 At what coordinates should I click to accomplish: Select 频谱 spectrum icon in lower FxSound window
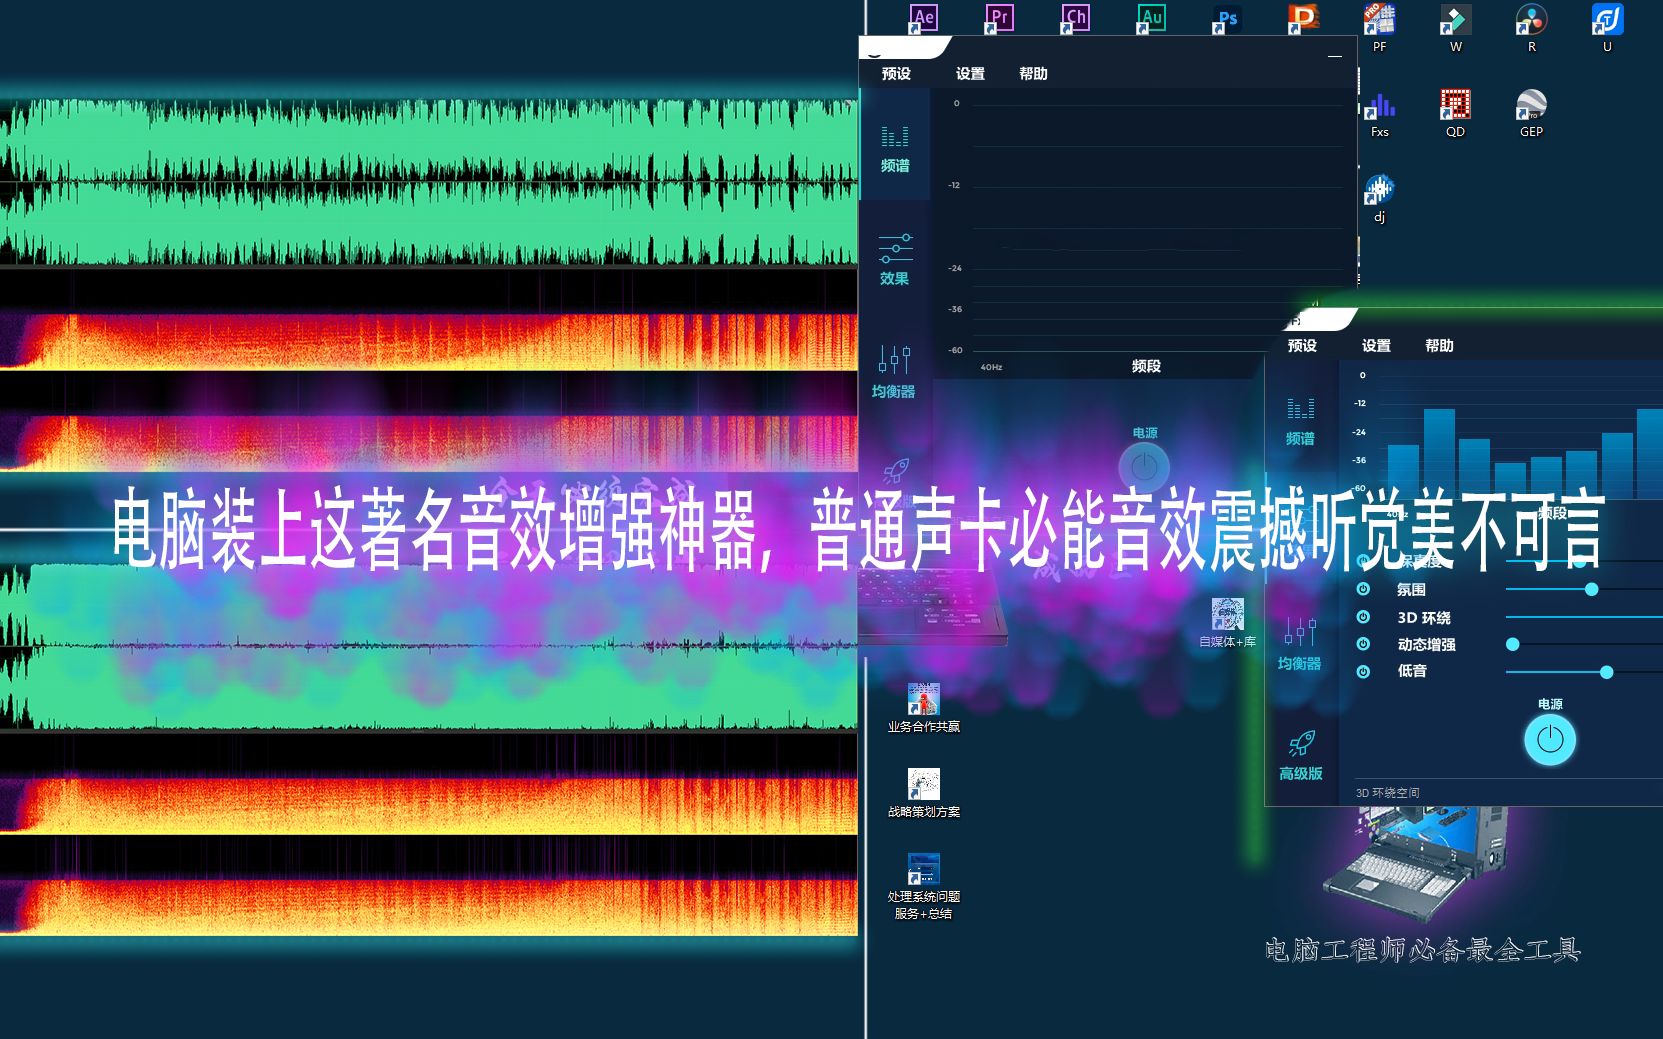click(x=1300, y=421)
